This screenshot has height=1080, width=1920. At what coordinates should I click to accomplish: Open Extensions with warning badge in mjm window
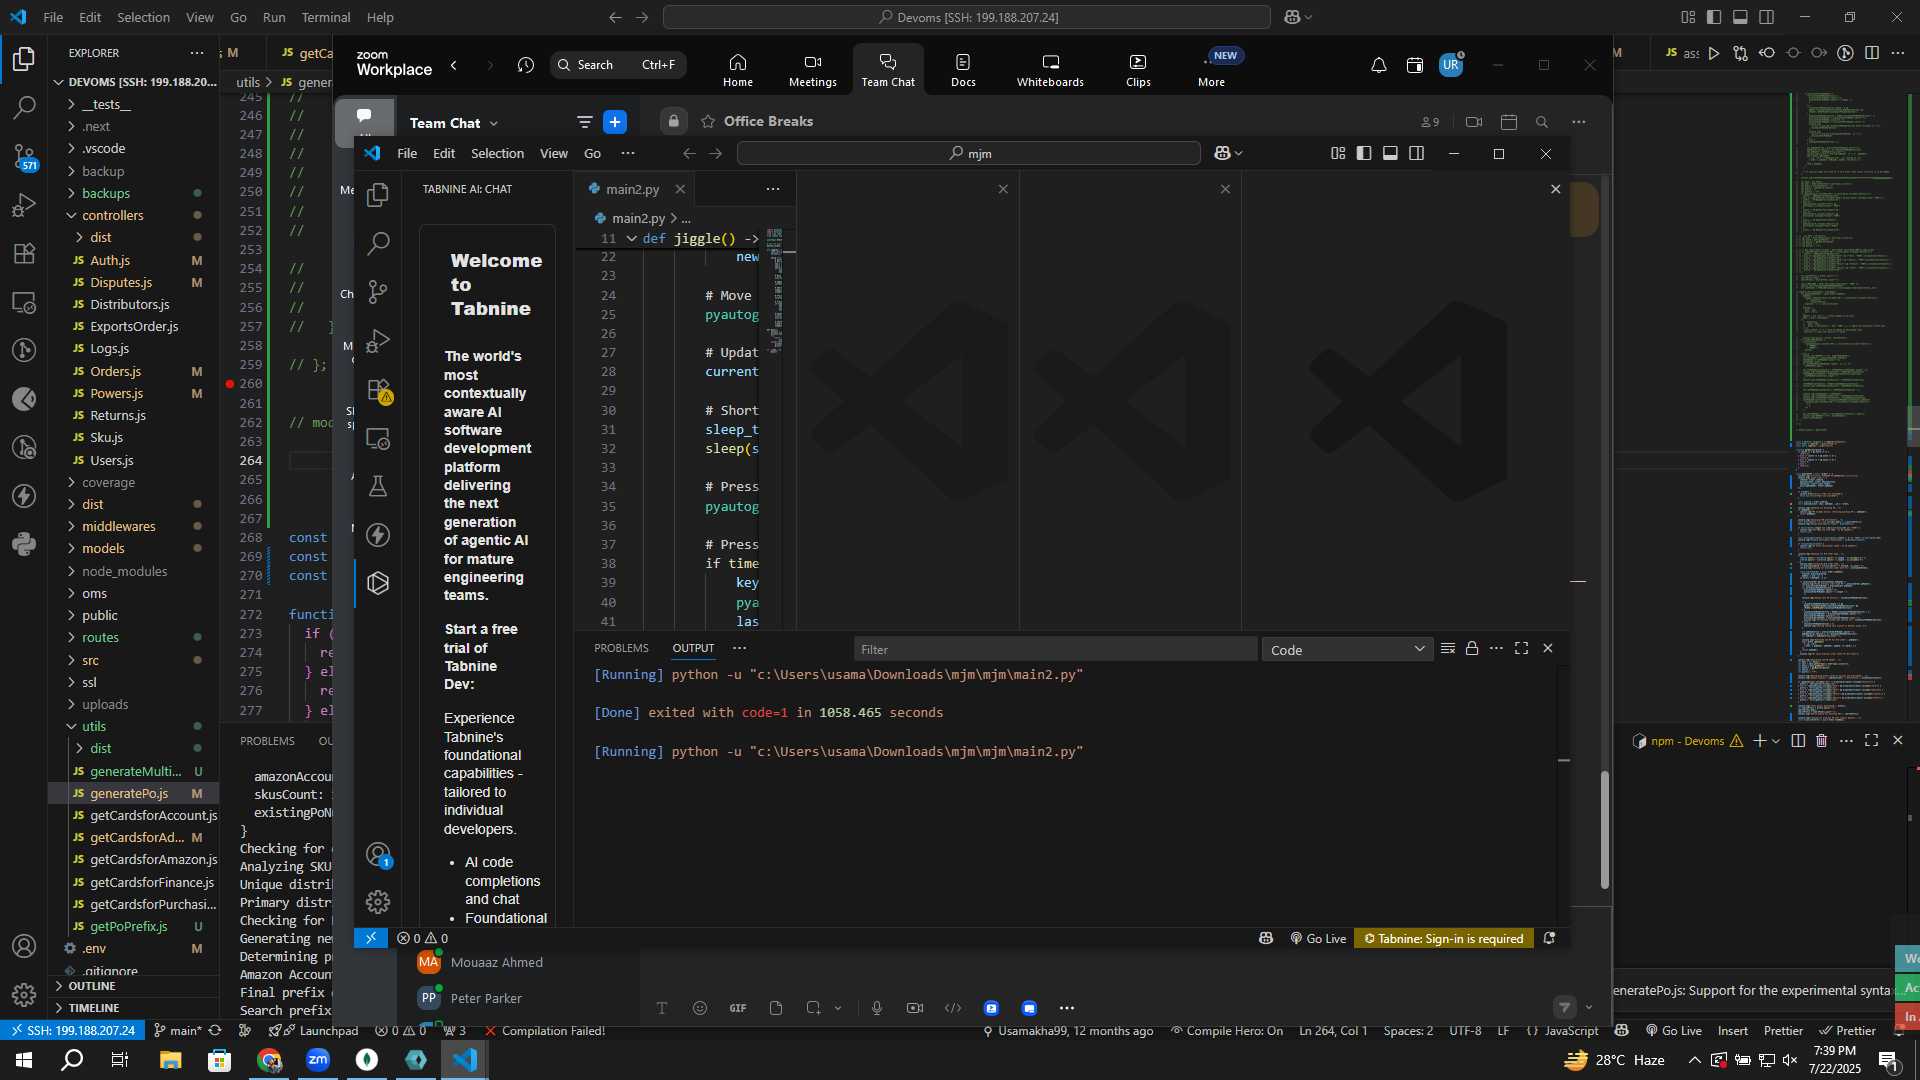378,390
